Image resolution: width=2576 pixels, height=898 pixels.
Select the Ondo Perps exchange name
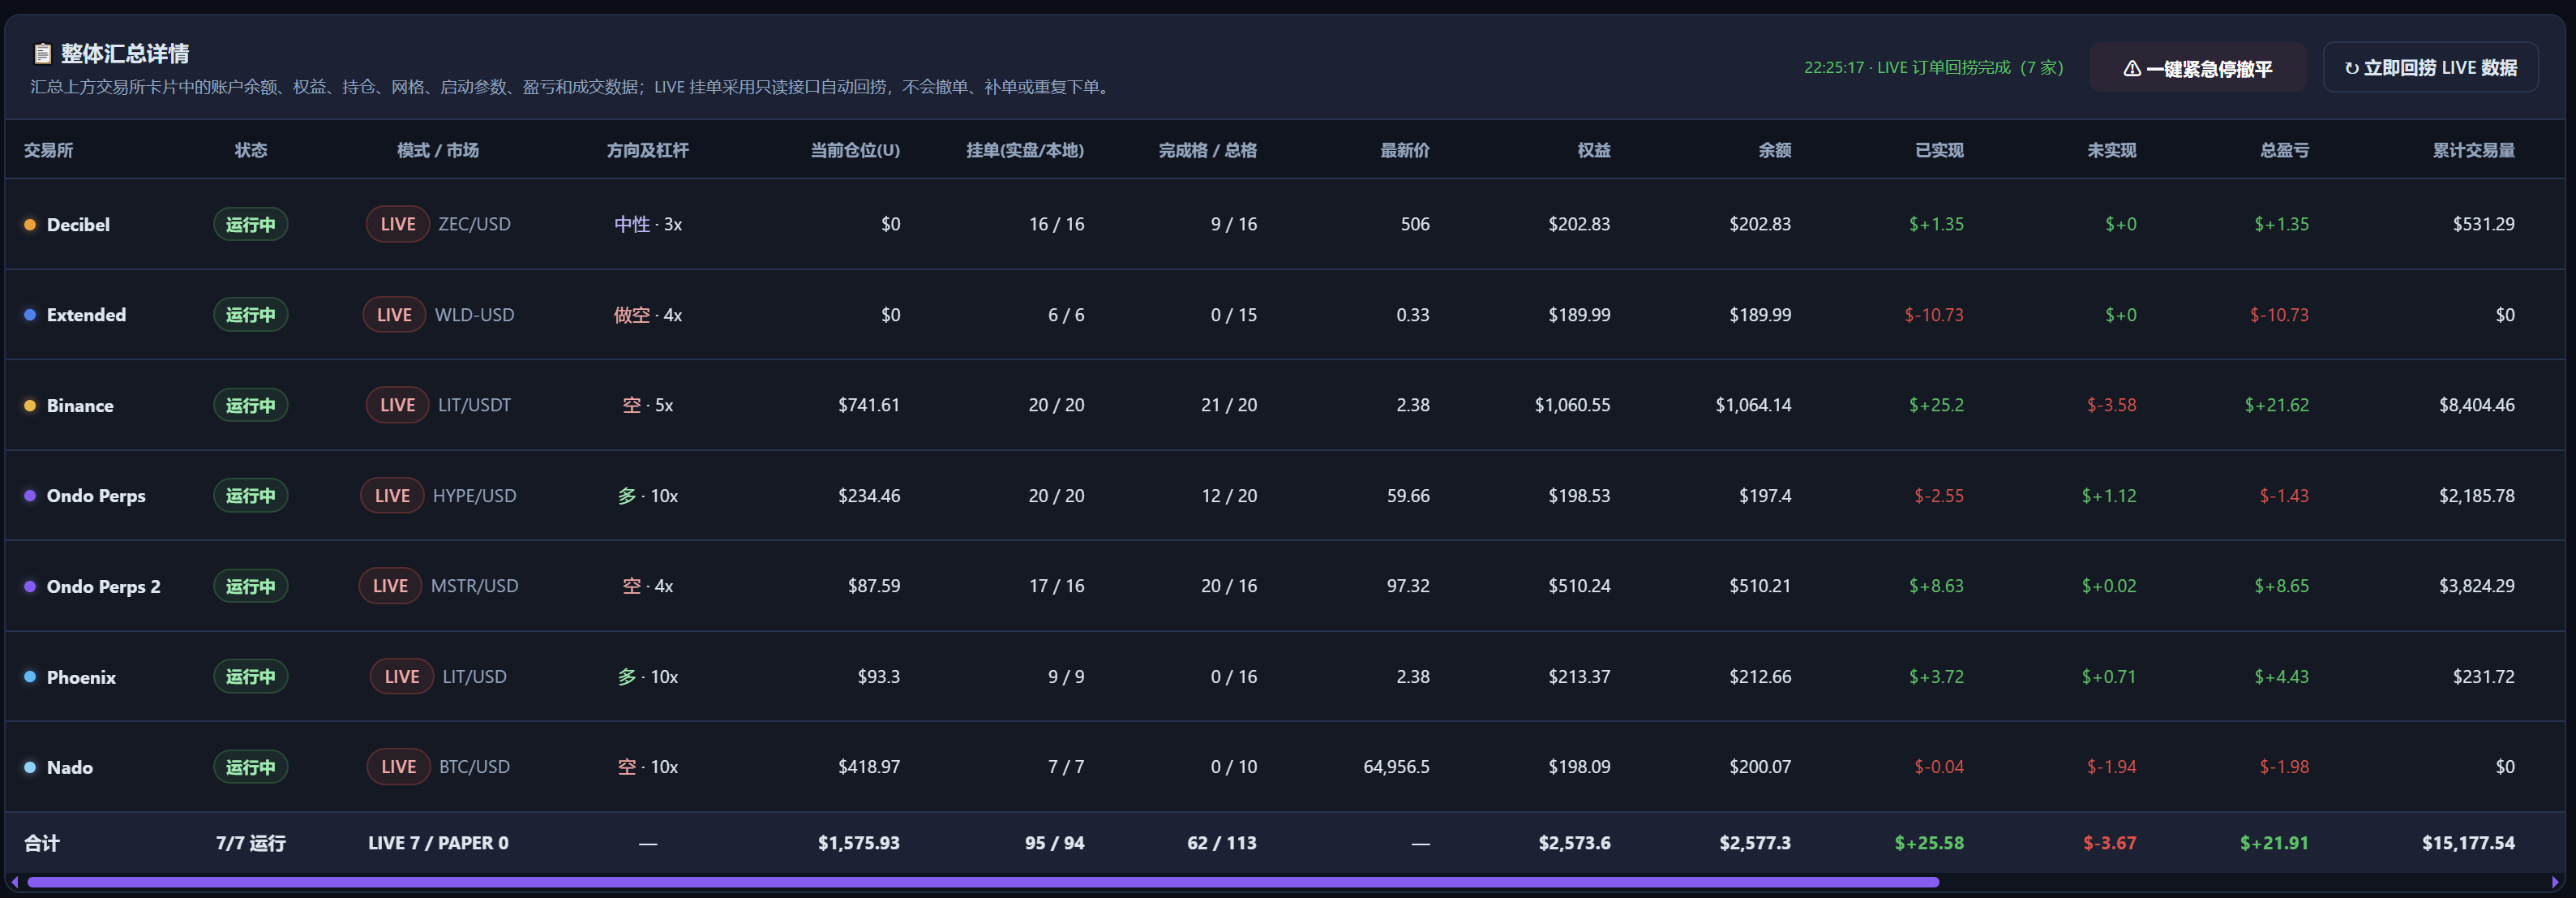click(96, 496)
